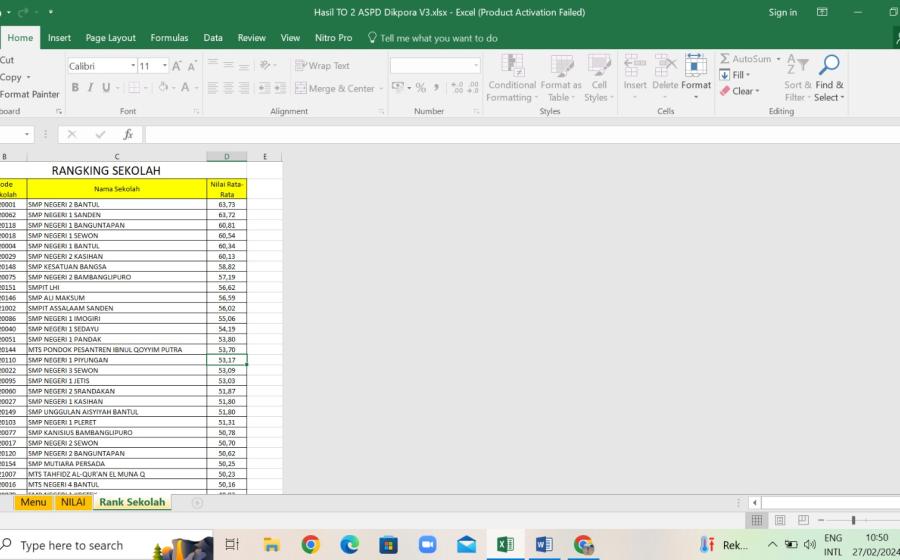
Task: Toggle Bold formatting
Action: click(x=75, y=87)
